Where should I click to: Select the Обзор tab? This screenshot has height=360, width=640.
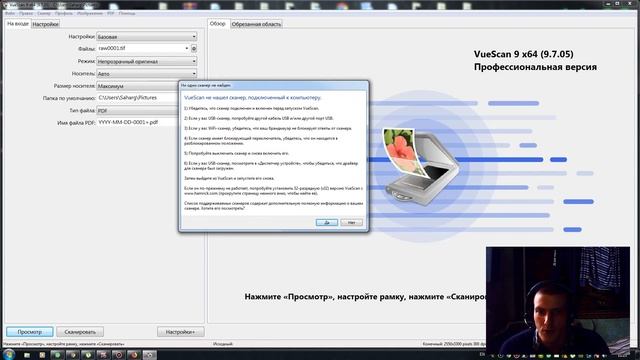pyautogui.click(x=218, y=24)
